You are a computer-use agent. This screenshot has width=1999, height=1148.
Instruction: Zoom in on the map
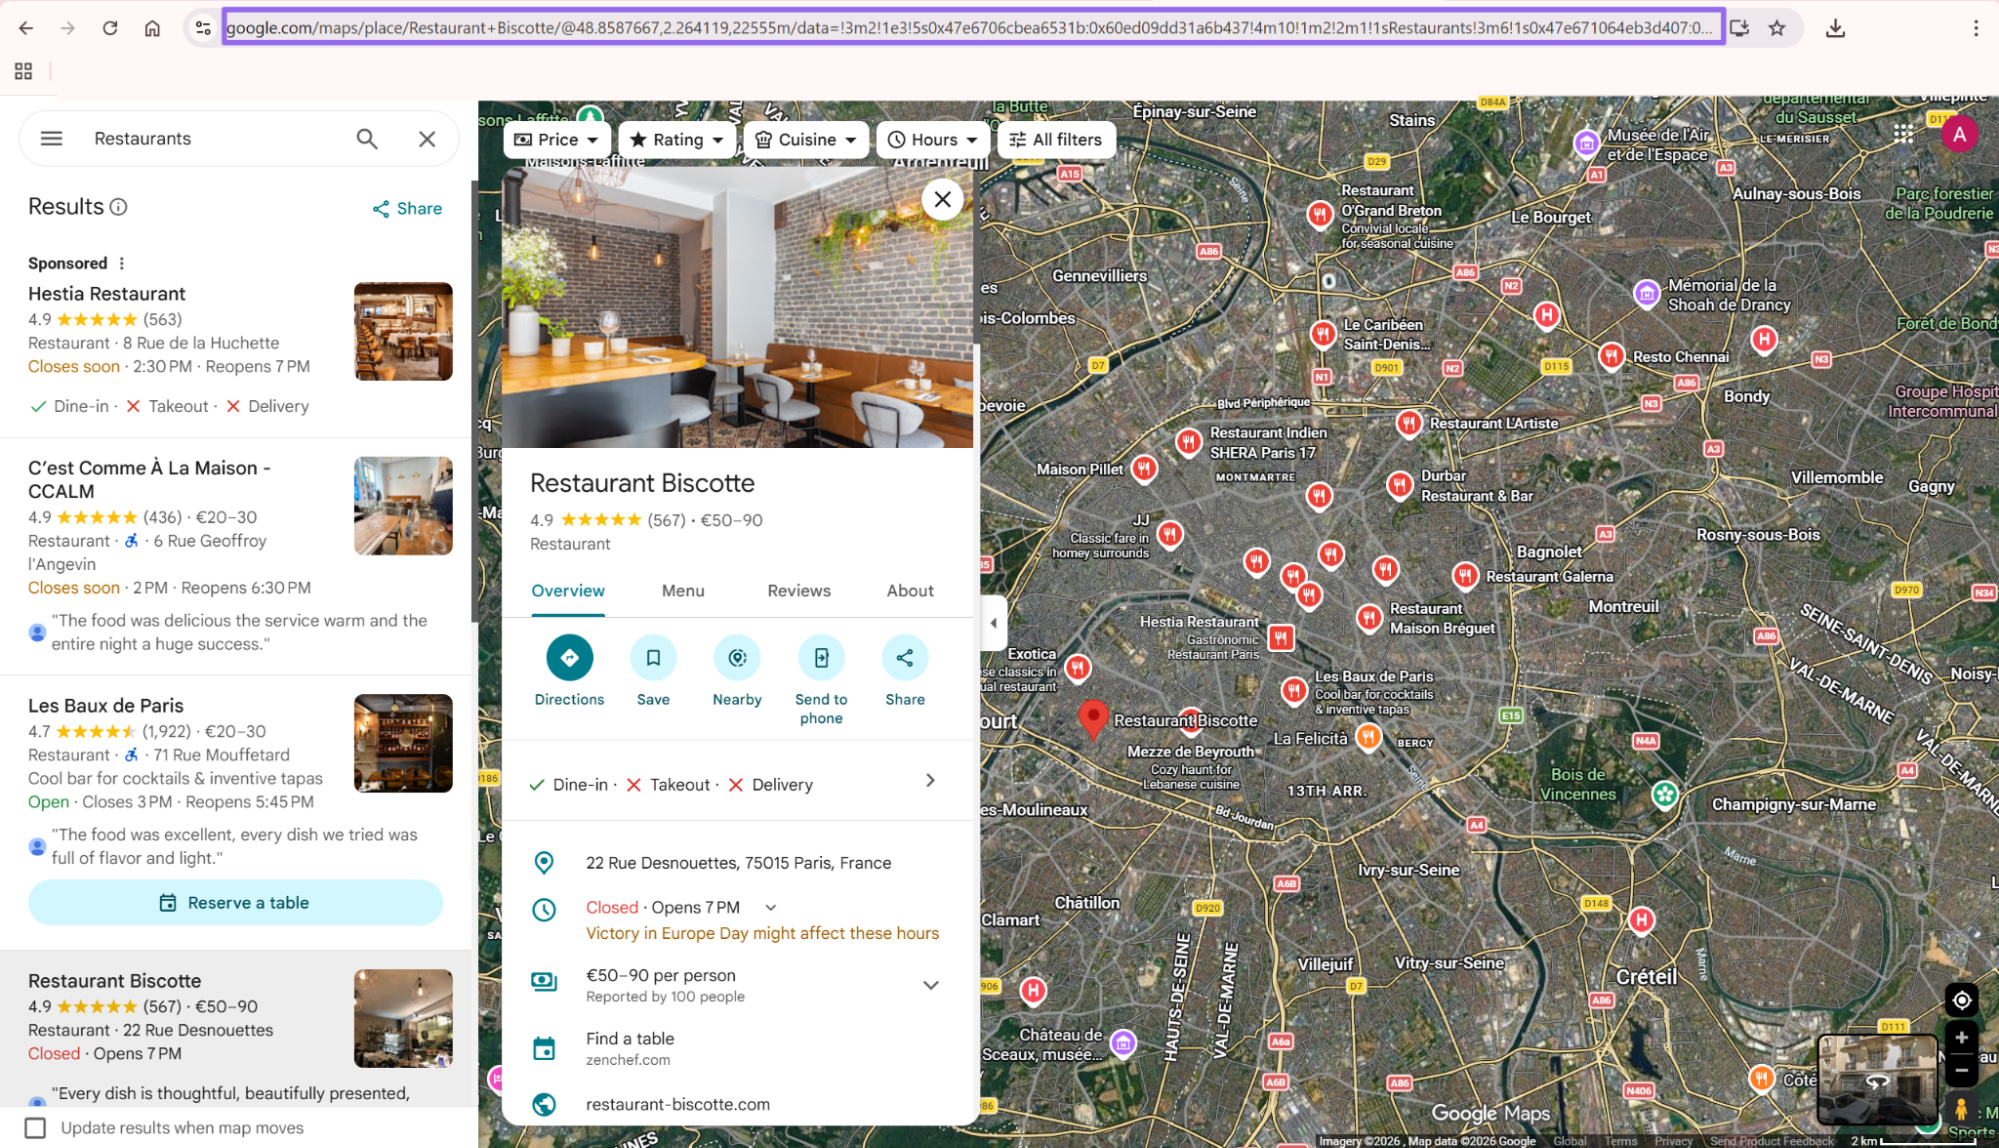click(x=1961, y=1037)
